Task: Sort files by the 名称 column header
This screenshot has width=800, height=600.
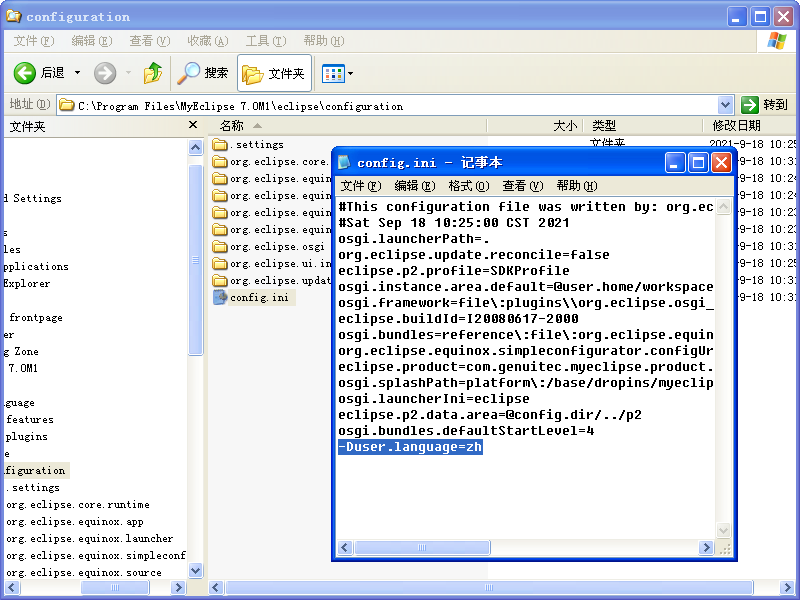Action: pos(232,126)
